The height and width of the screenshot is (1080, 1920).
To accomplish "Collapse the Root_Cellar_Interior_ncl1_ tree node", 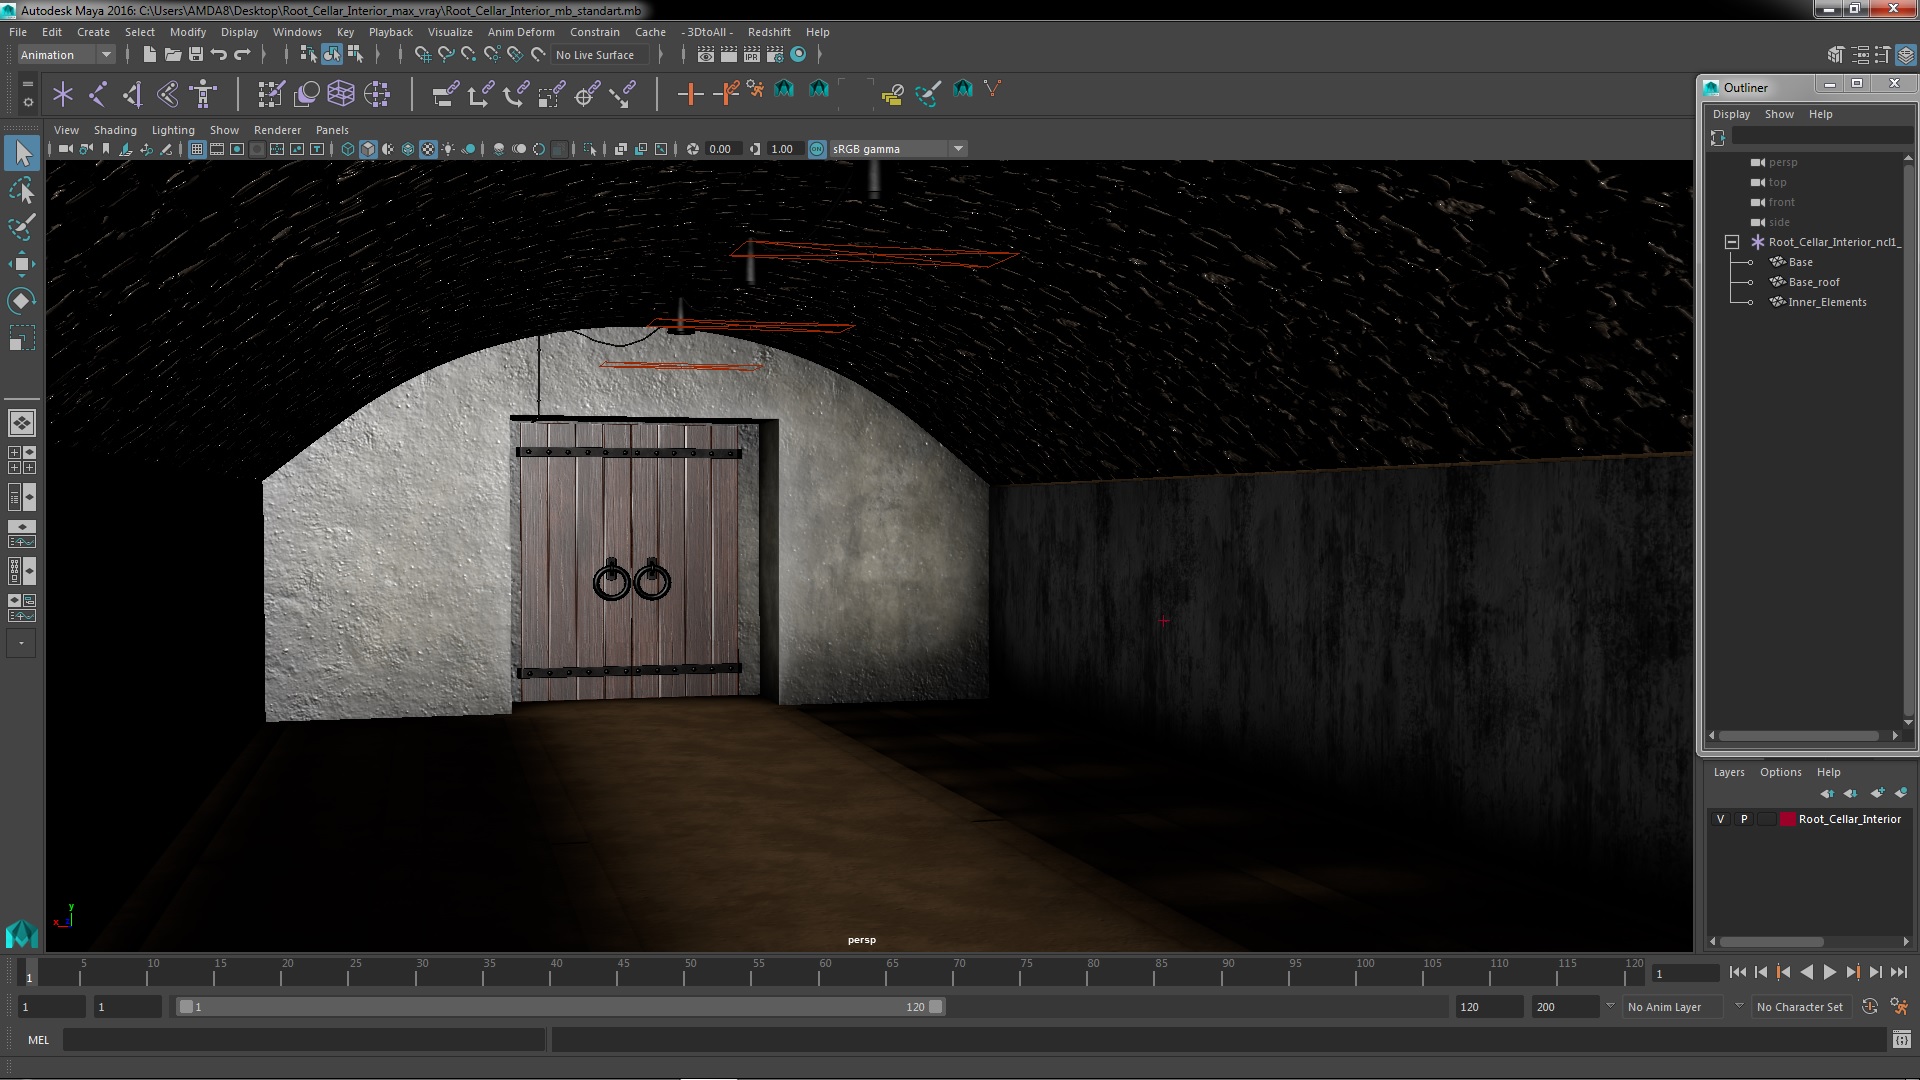I will point(1732,242).
